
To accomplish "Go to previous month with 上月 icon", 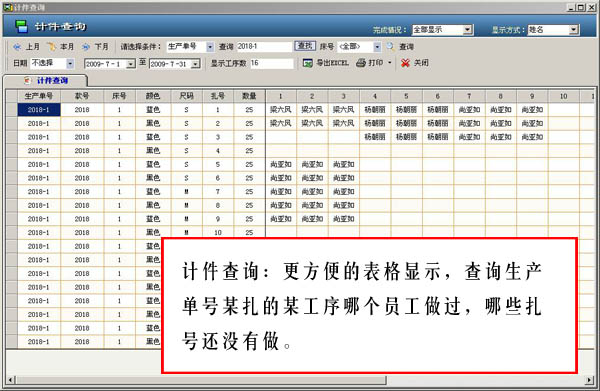I will coord(17,47).
